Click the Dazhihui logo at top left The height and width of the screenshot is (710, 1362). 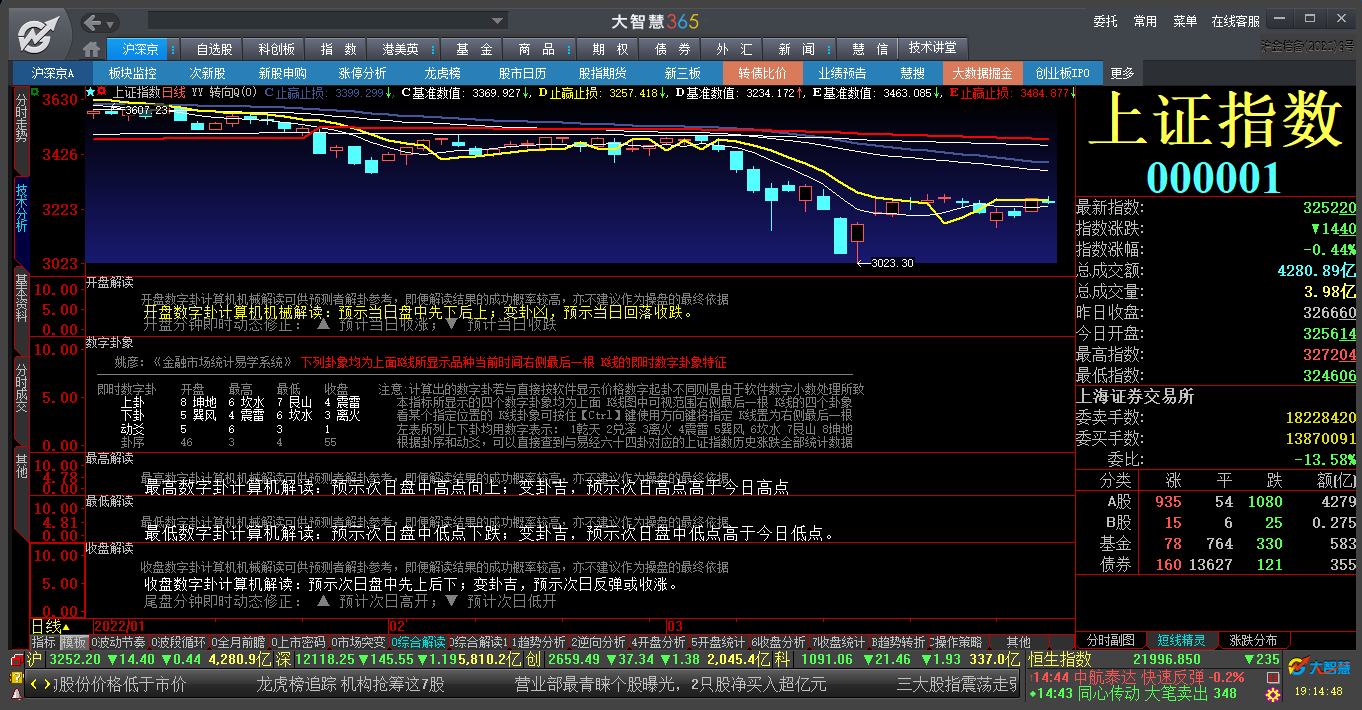(39, 33)
